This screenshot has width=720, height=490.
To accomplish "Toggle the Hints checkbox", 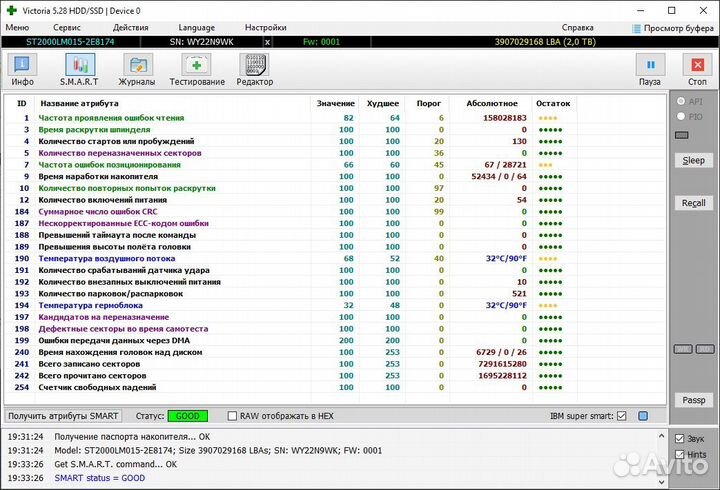I will pyautogui.click(x=680, y=454).
